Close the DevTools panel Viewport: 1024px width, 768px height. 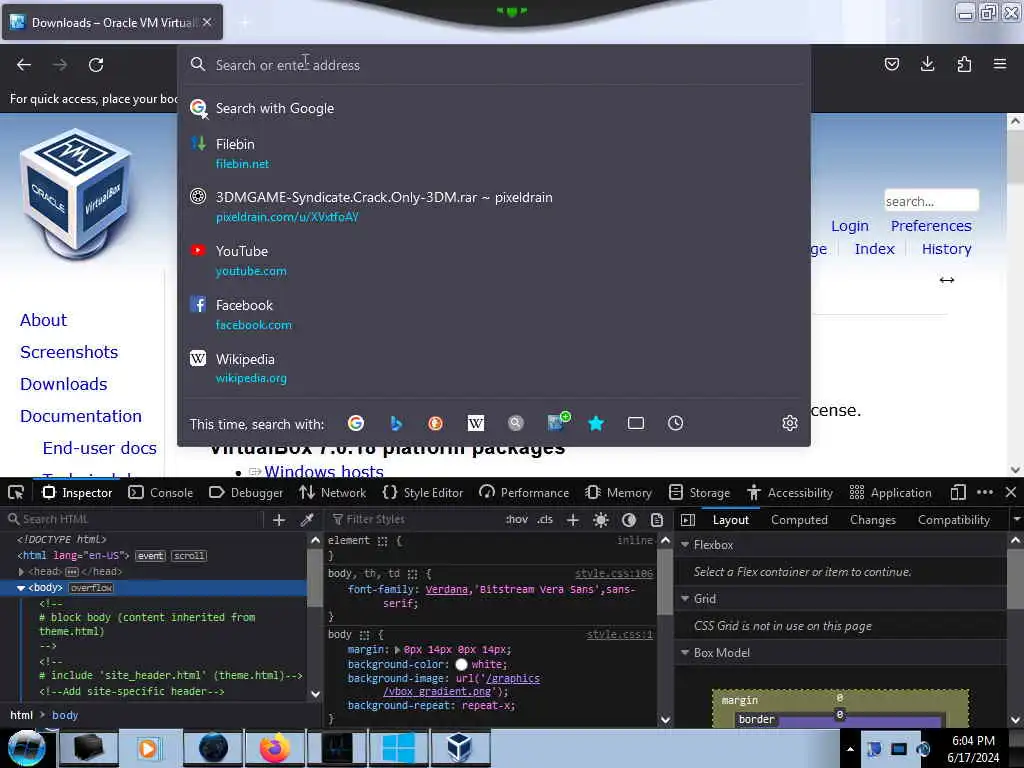(x=1011, y=492)
